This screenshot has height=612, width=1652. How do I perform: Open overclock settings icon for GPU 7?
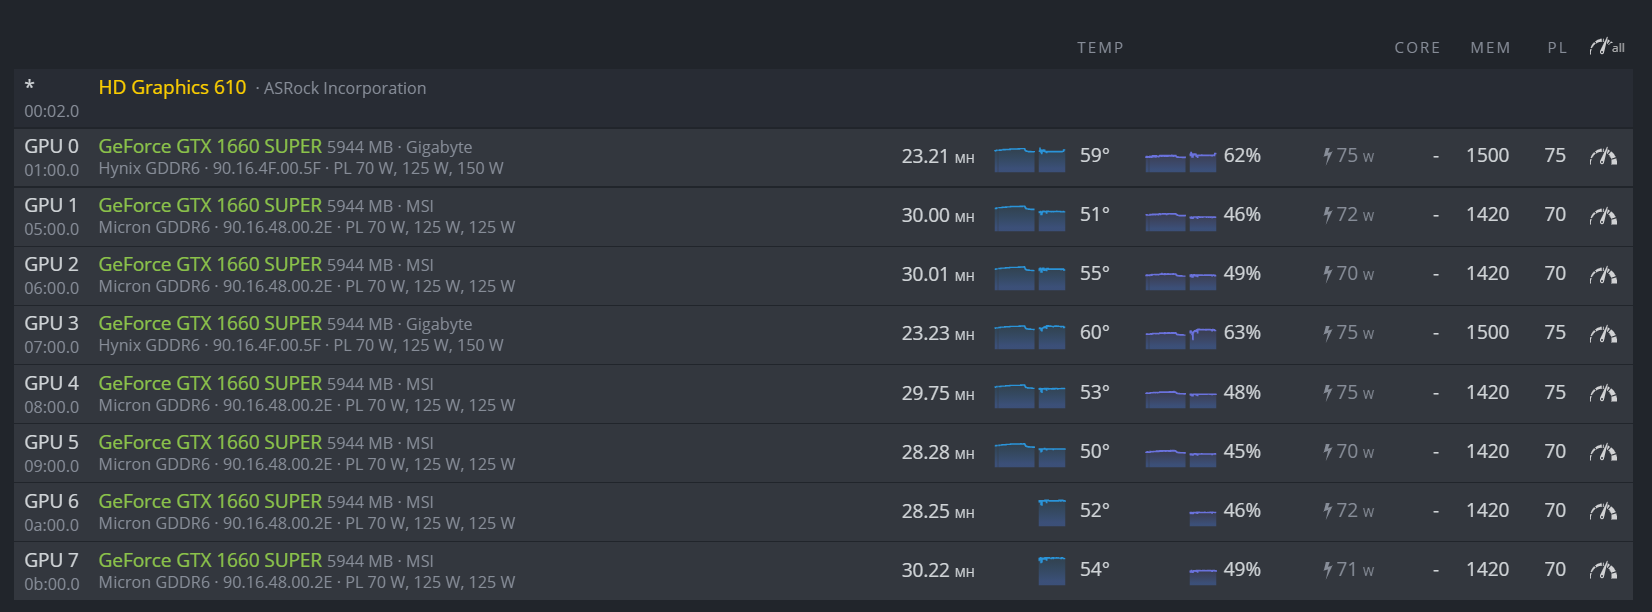[x=1603, y=570]
